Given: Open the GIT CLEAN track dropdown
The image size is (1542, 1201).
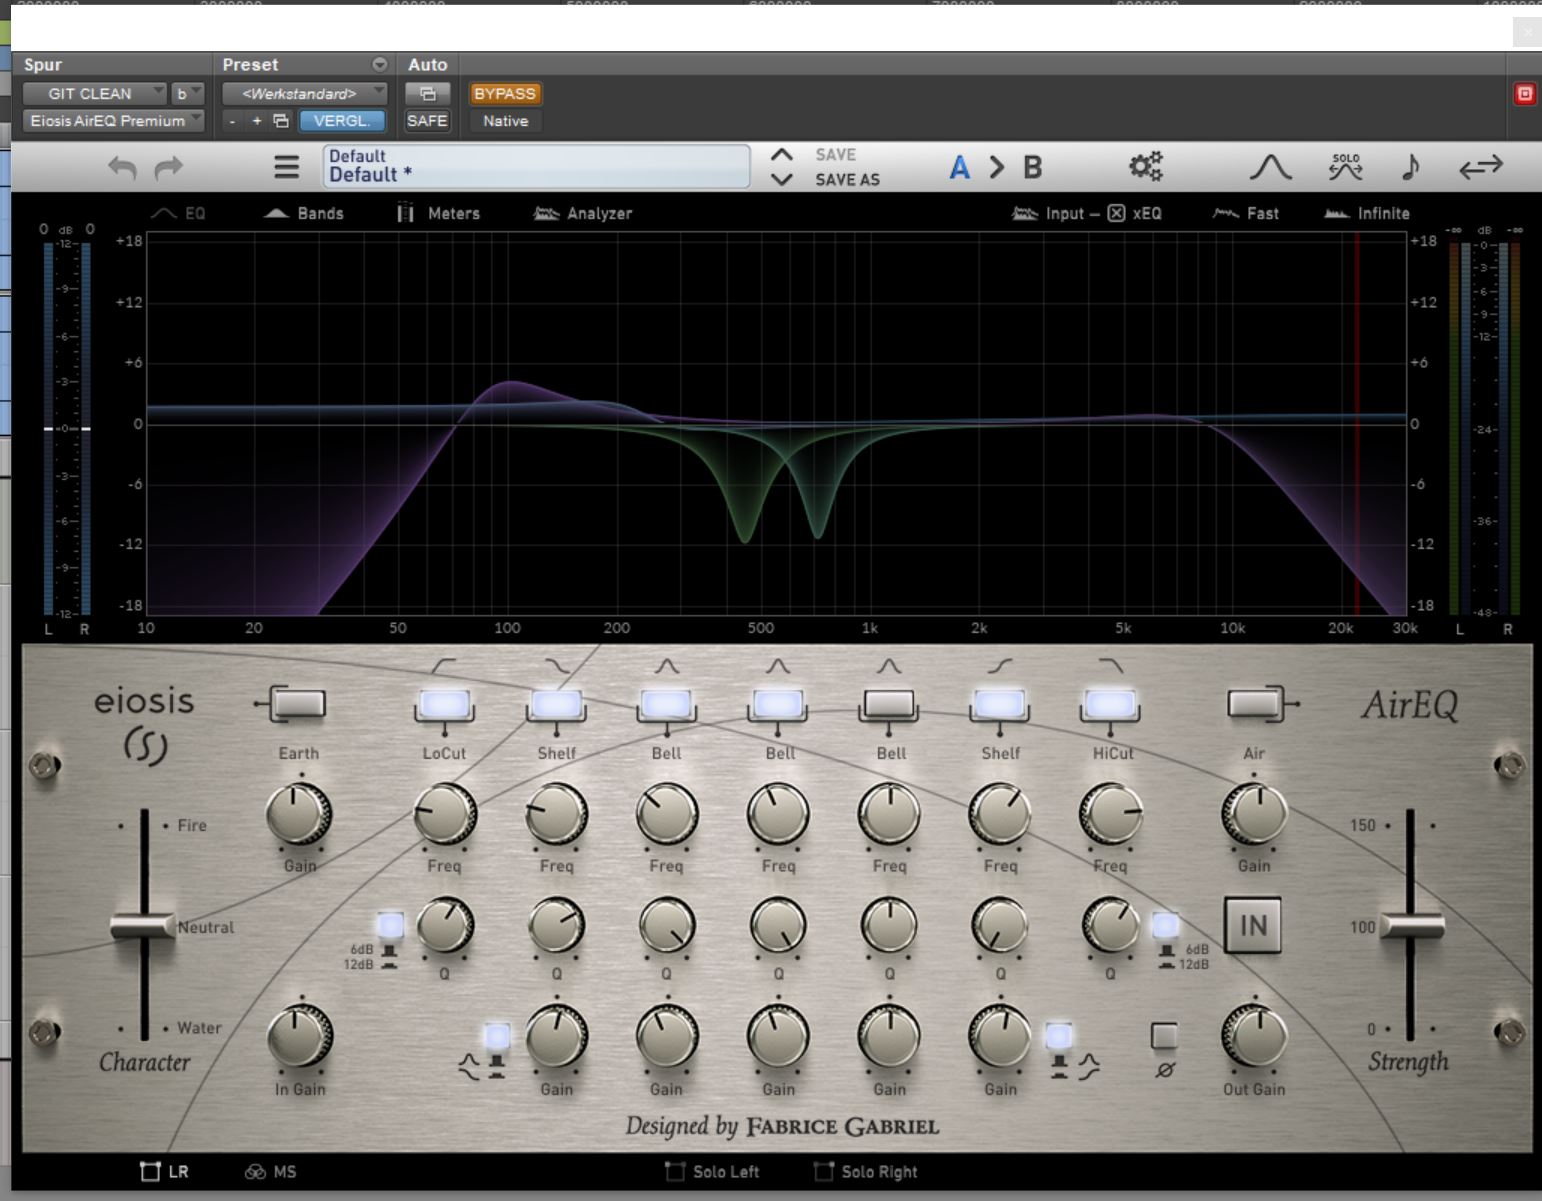Looking at the screenshot, I should pyautogui.click(x=94, y=93).
